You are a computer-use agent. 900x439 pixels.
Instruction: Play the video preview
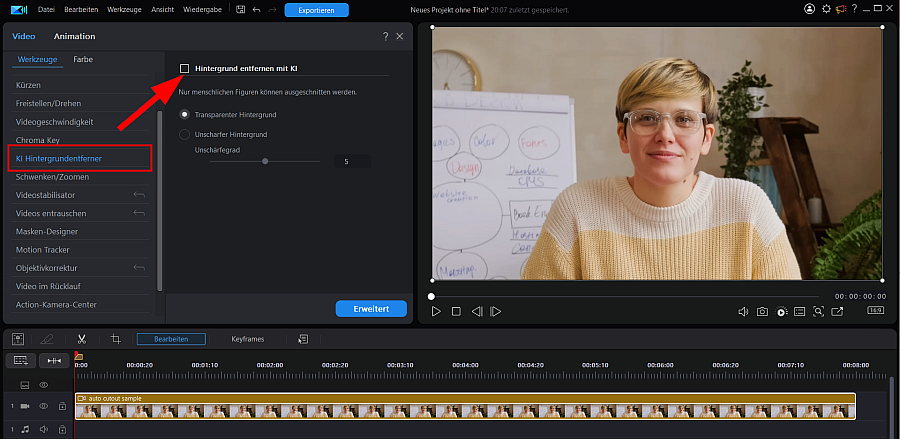436,312
